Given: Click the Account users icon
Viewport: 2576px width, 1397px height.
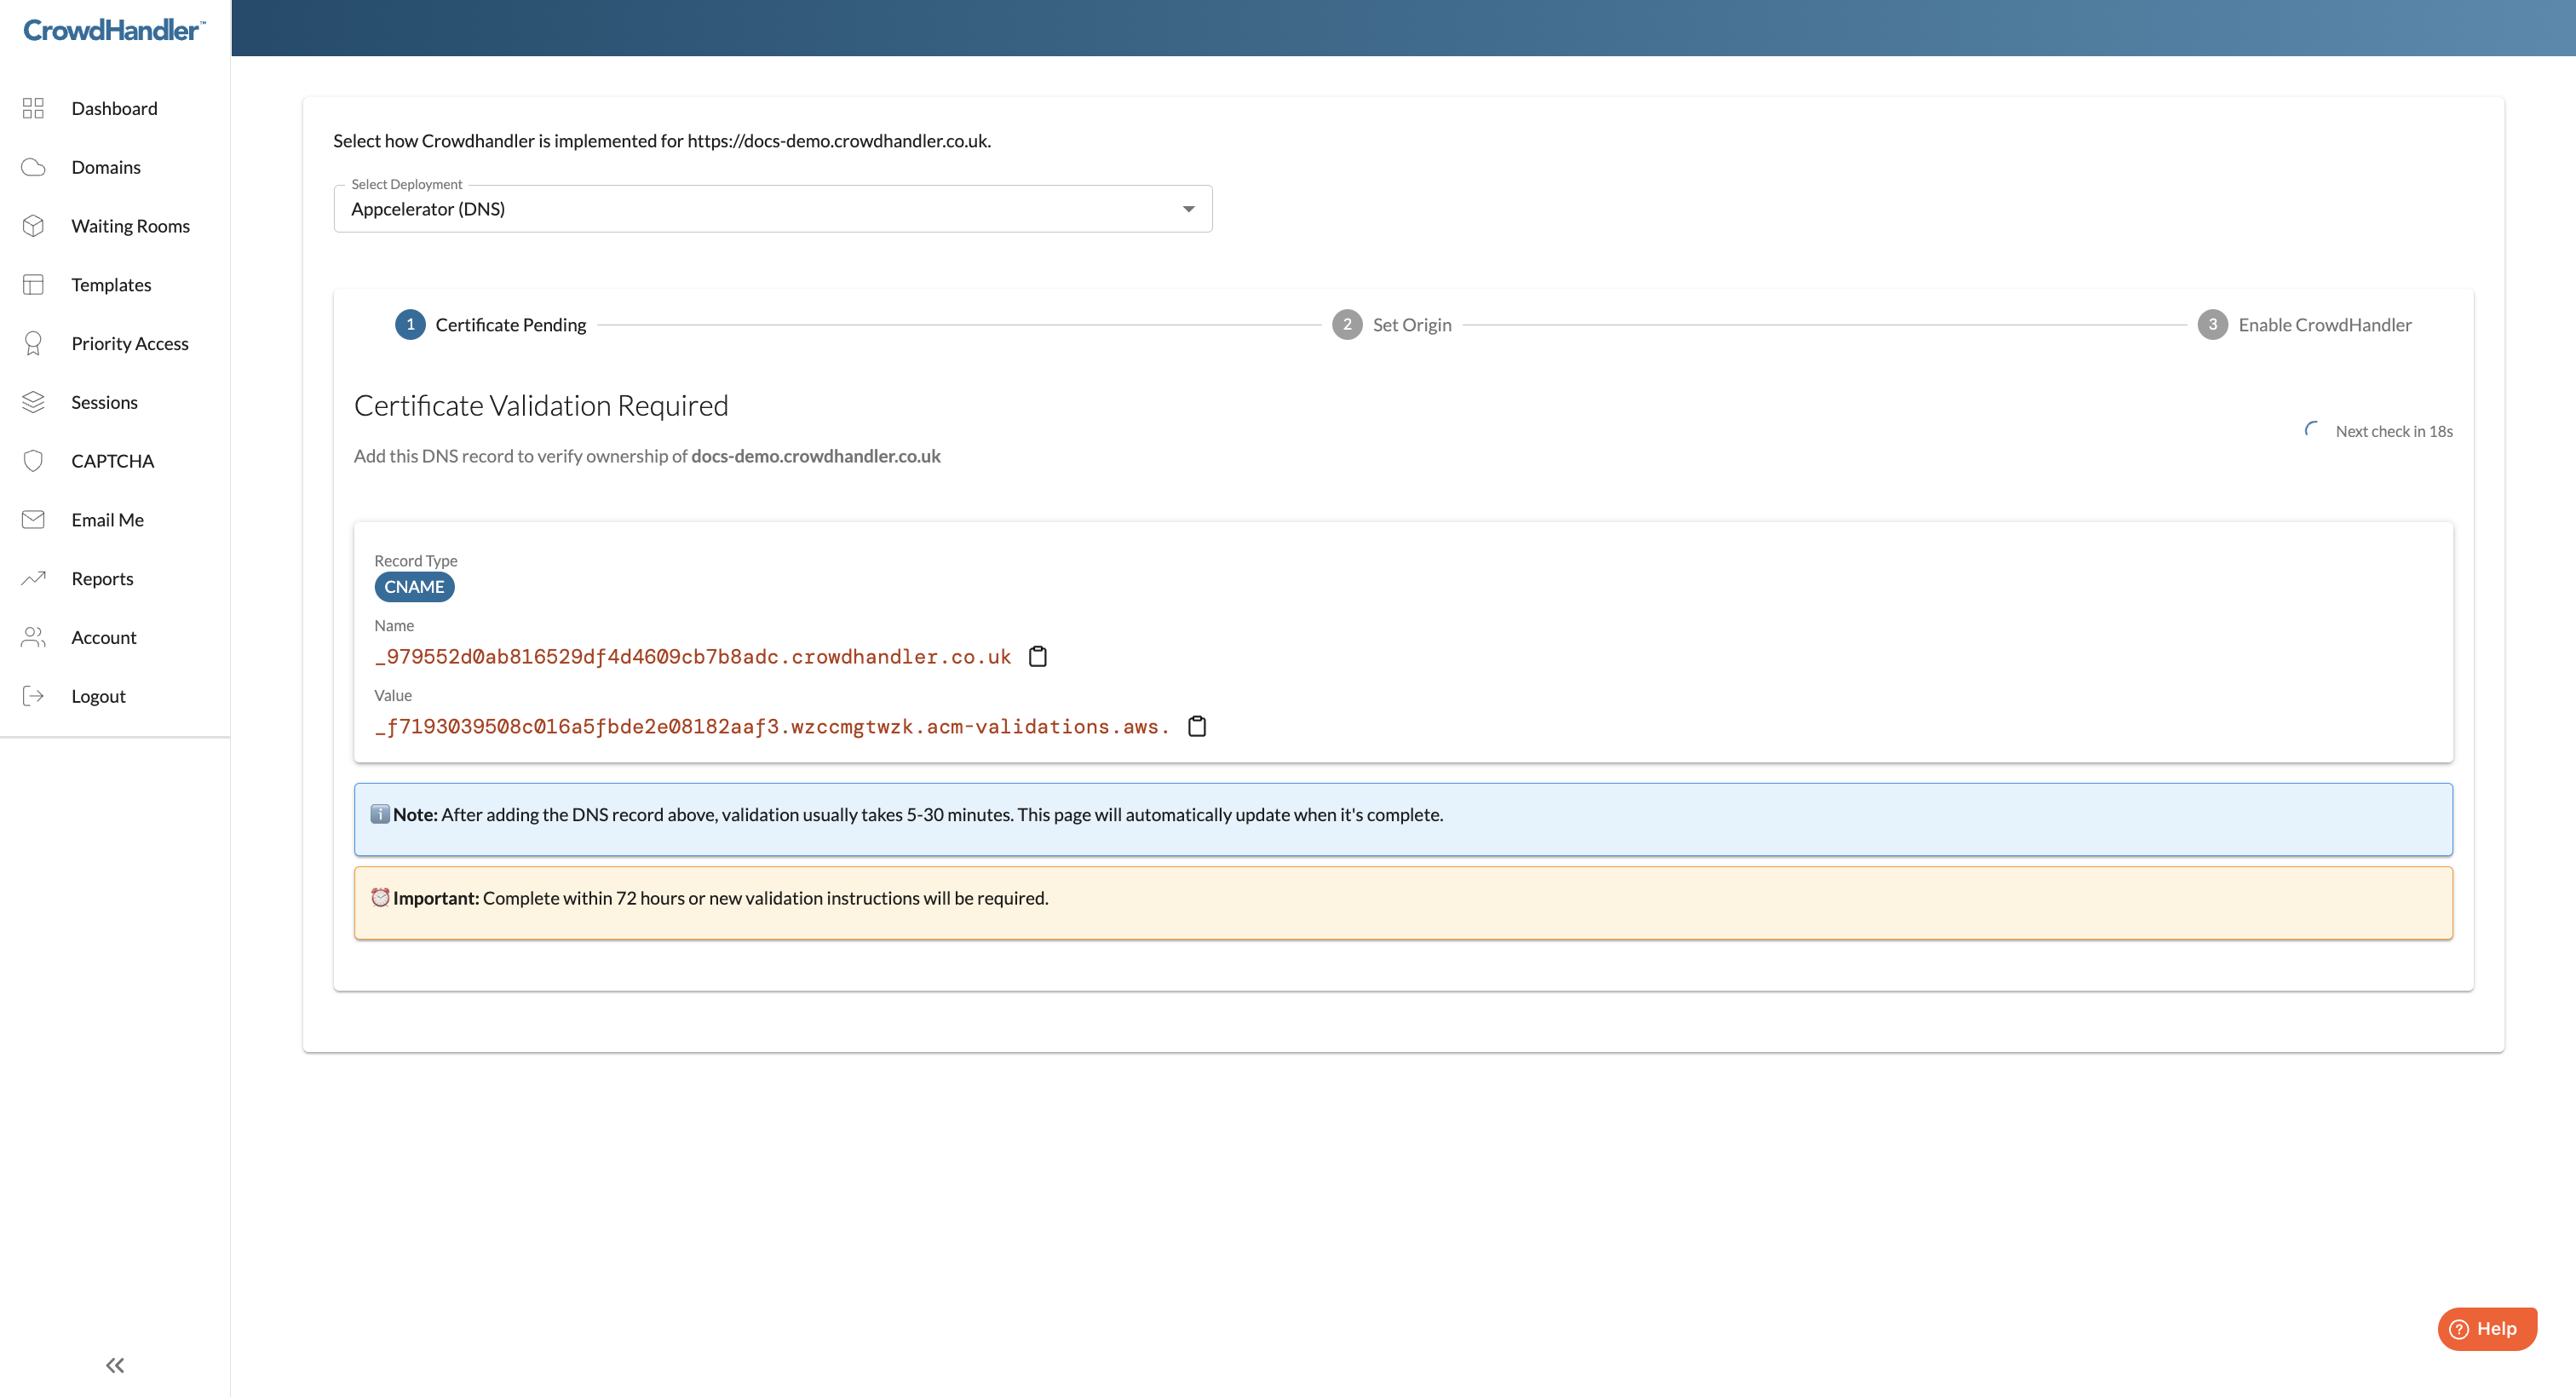Looking at the screenshot, I should click(33, 637).
